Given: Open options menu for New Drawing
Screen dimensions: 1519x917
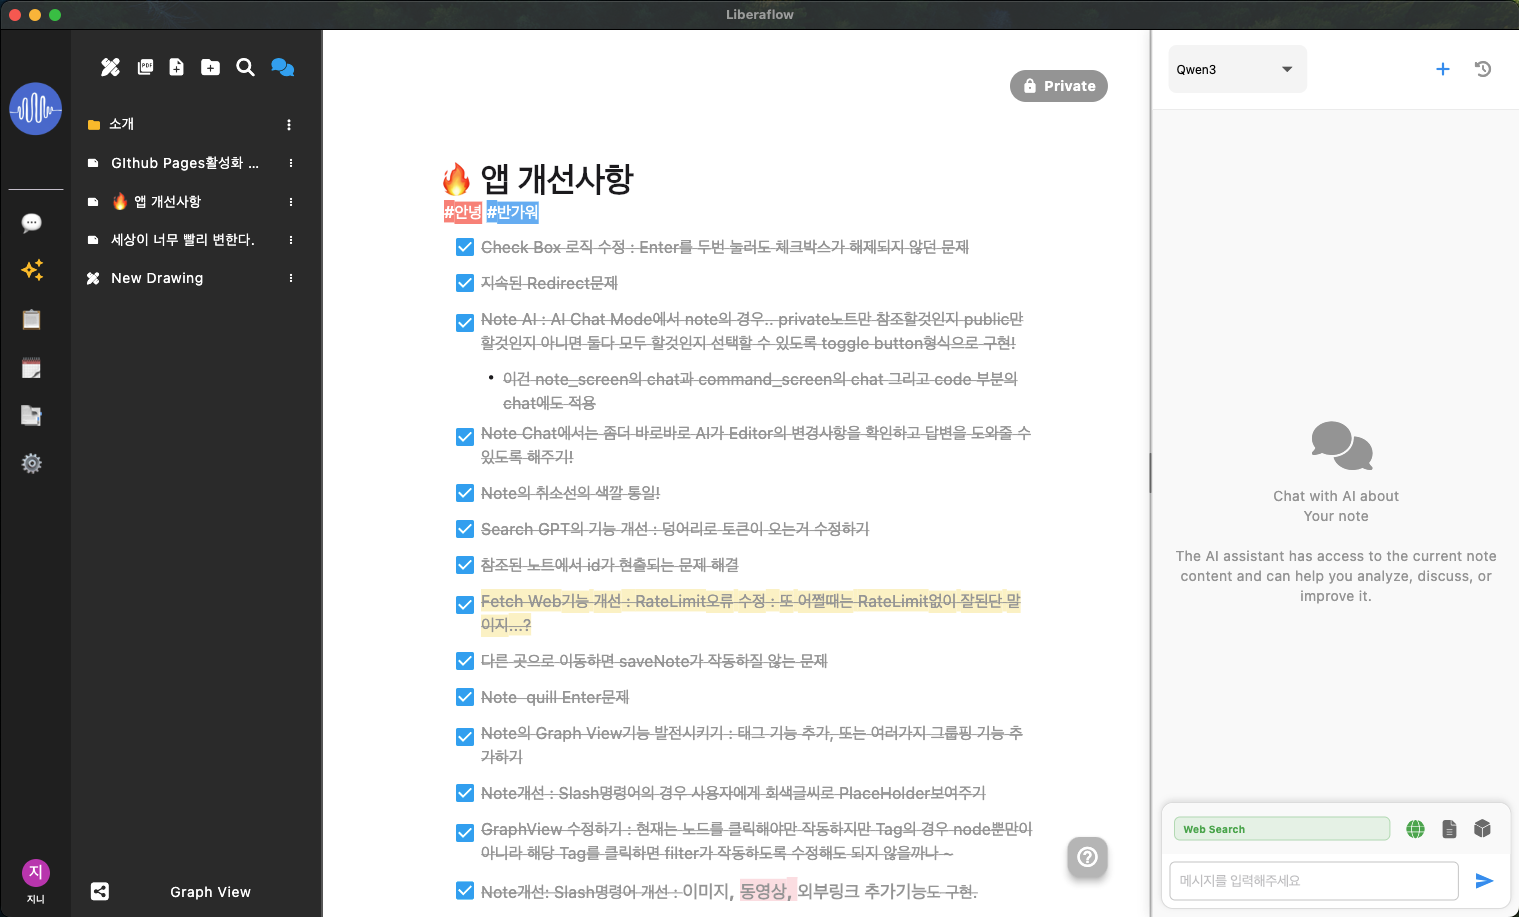Looking at the screenshot, I should click(x=291, y=278).
